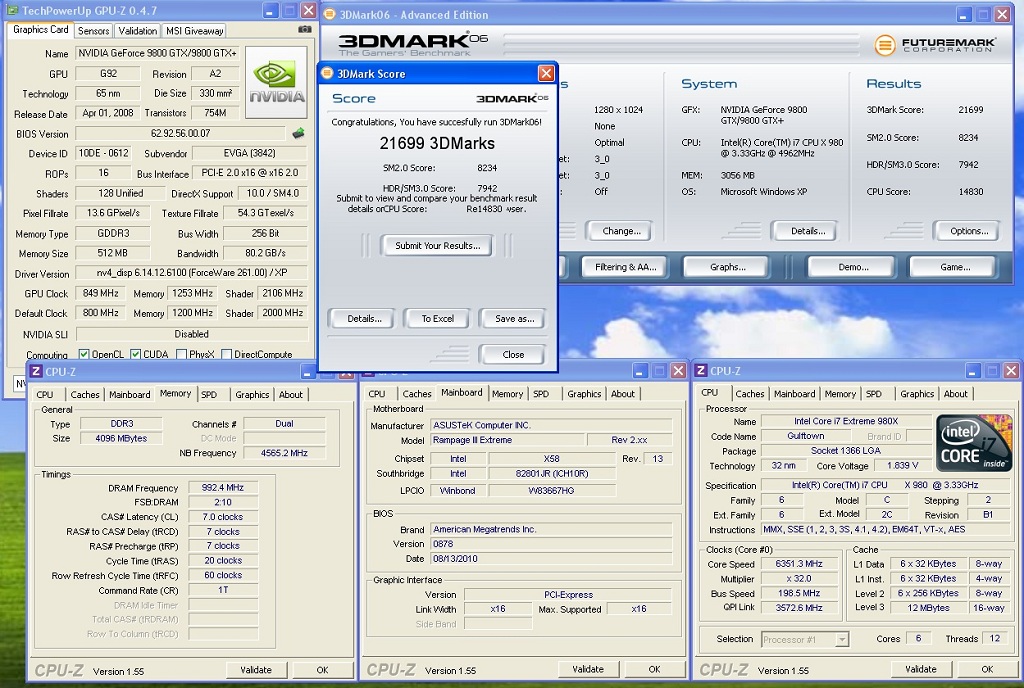Click the "14830" CPU Score in Results
This screenshot has height=688, width=1024.
(x=970, y=192)
